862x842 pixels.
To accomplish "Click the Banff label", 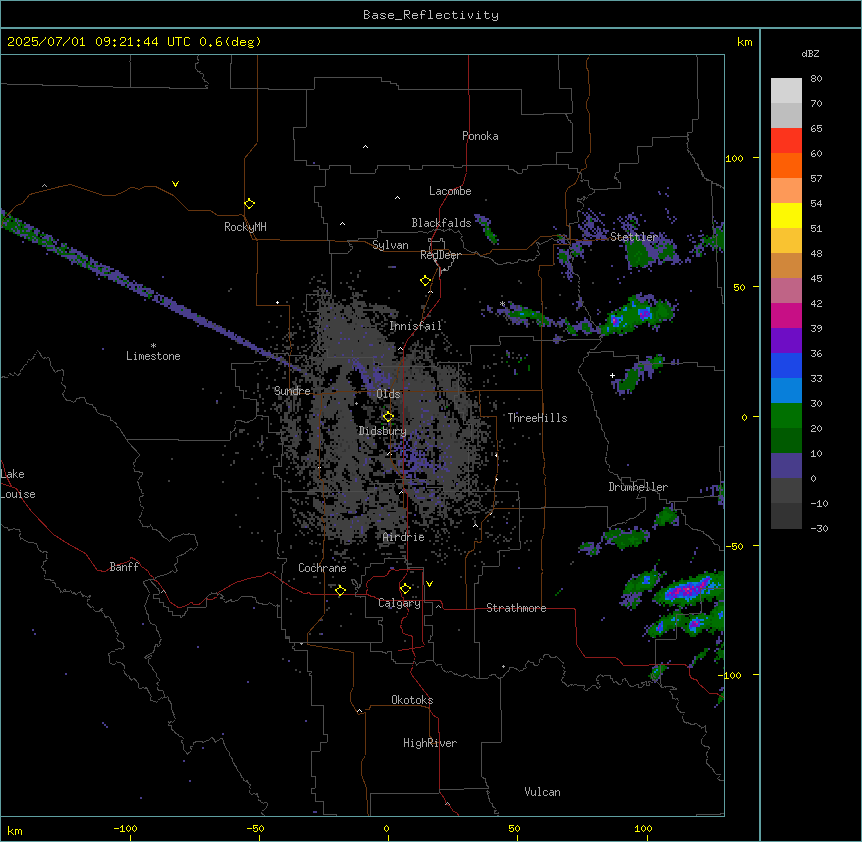I will pyautogui.click(x=124, y=567).
